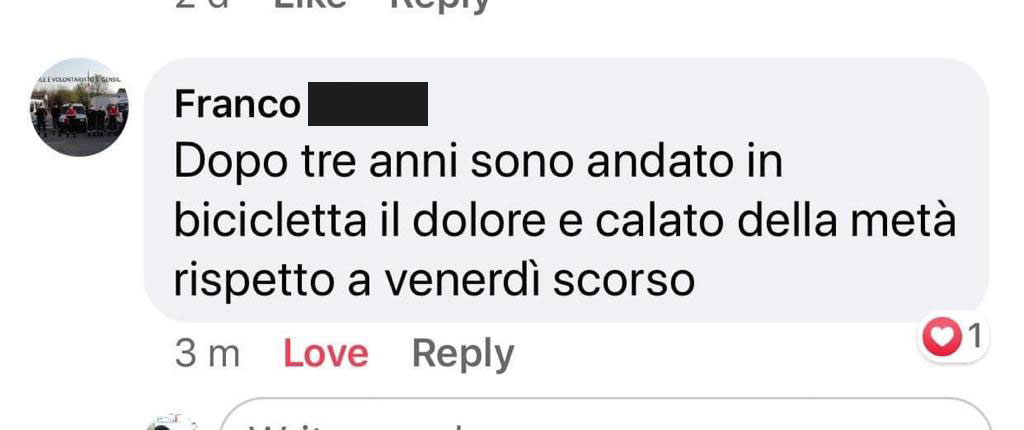Select the blacked-out surname after Franco
This screenshot has height=430, width=1024.
(x=368, y=104)
